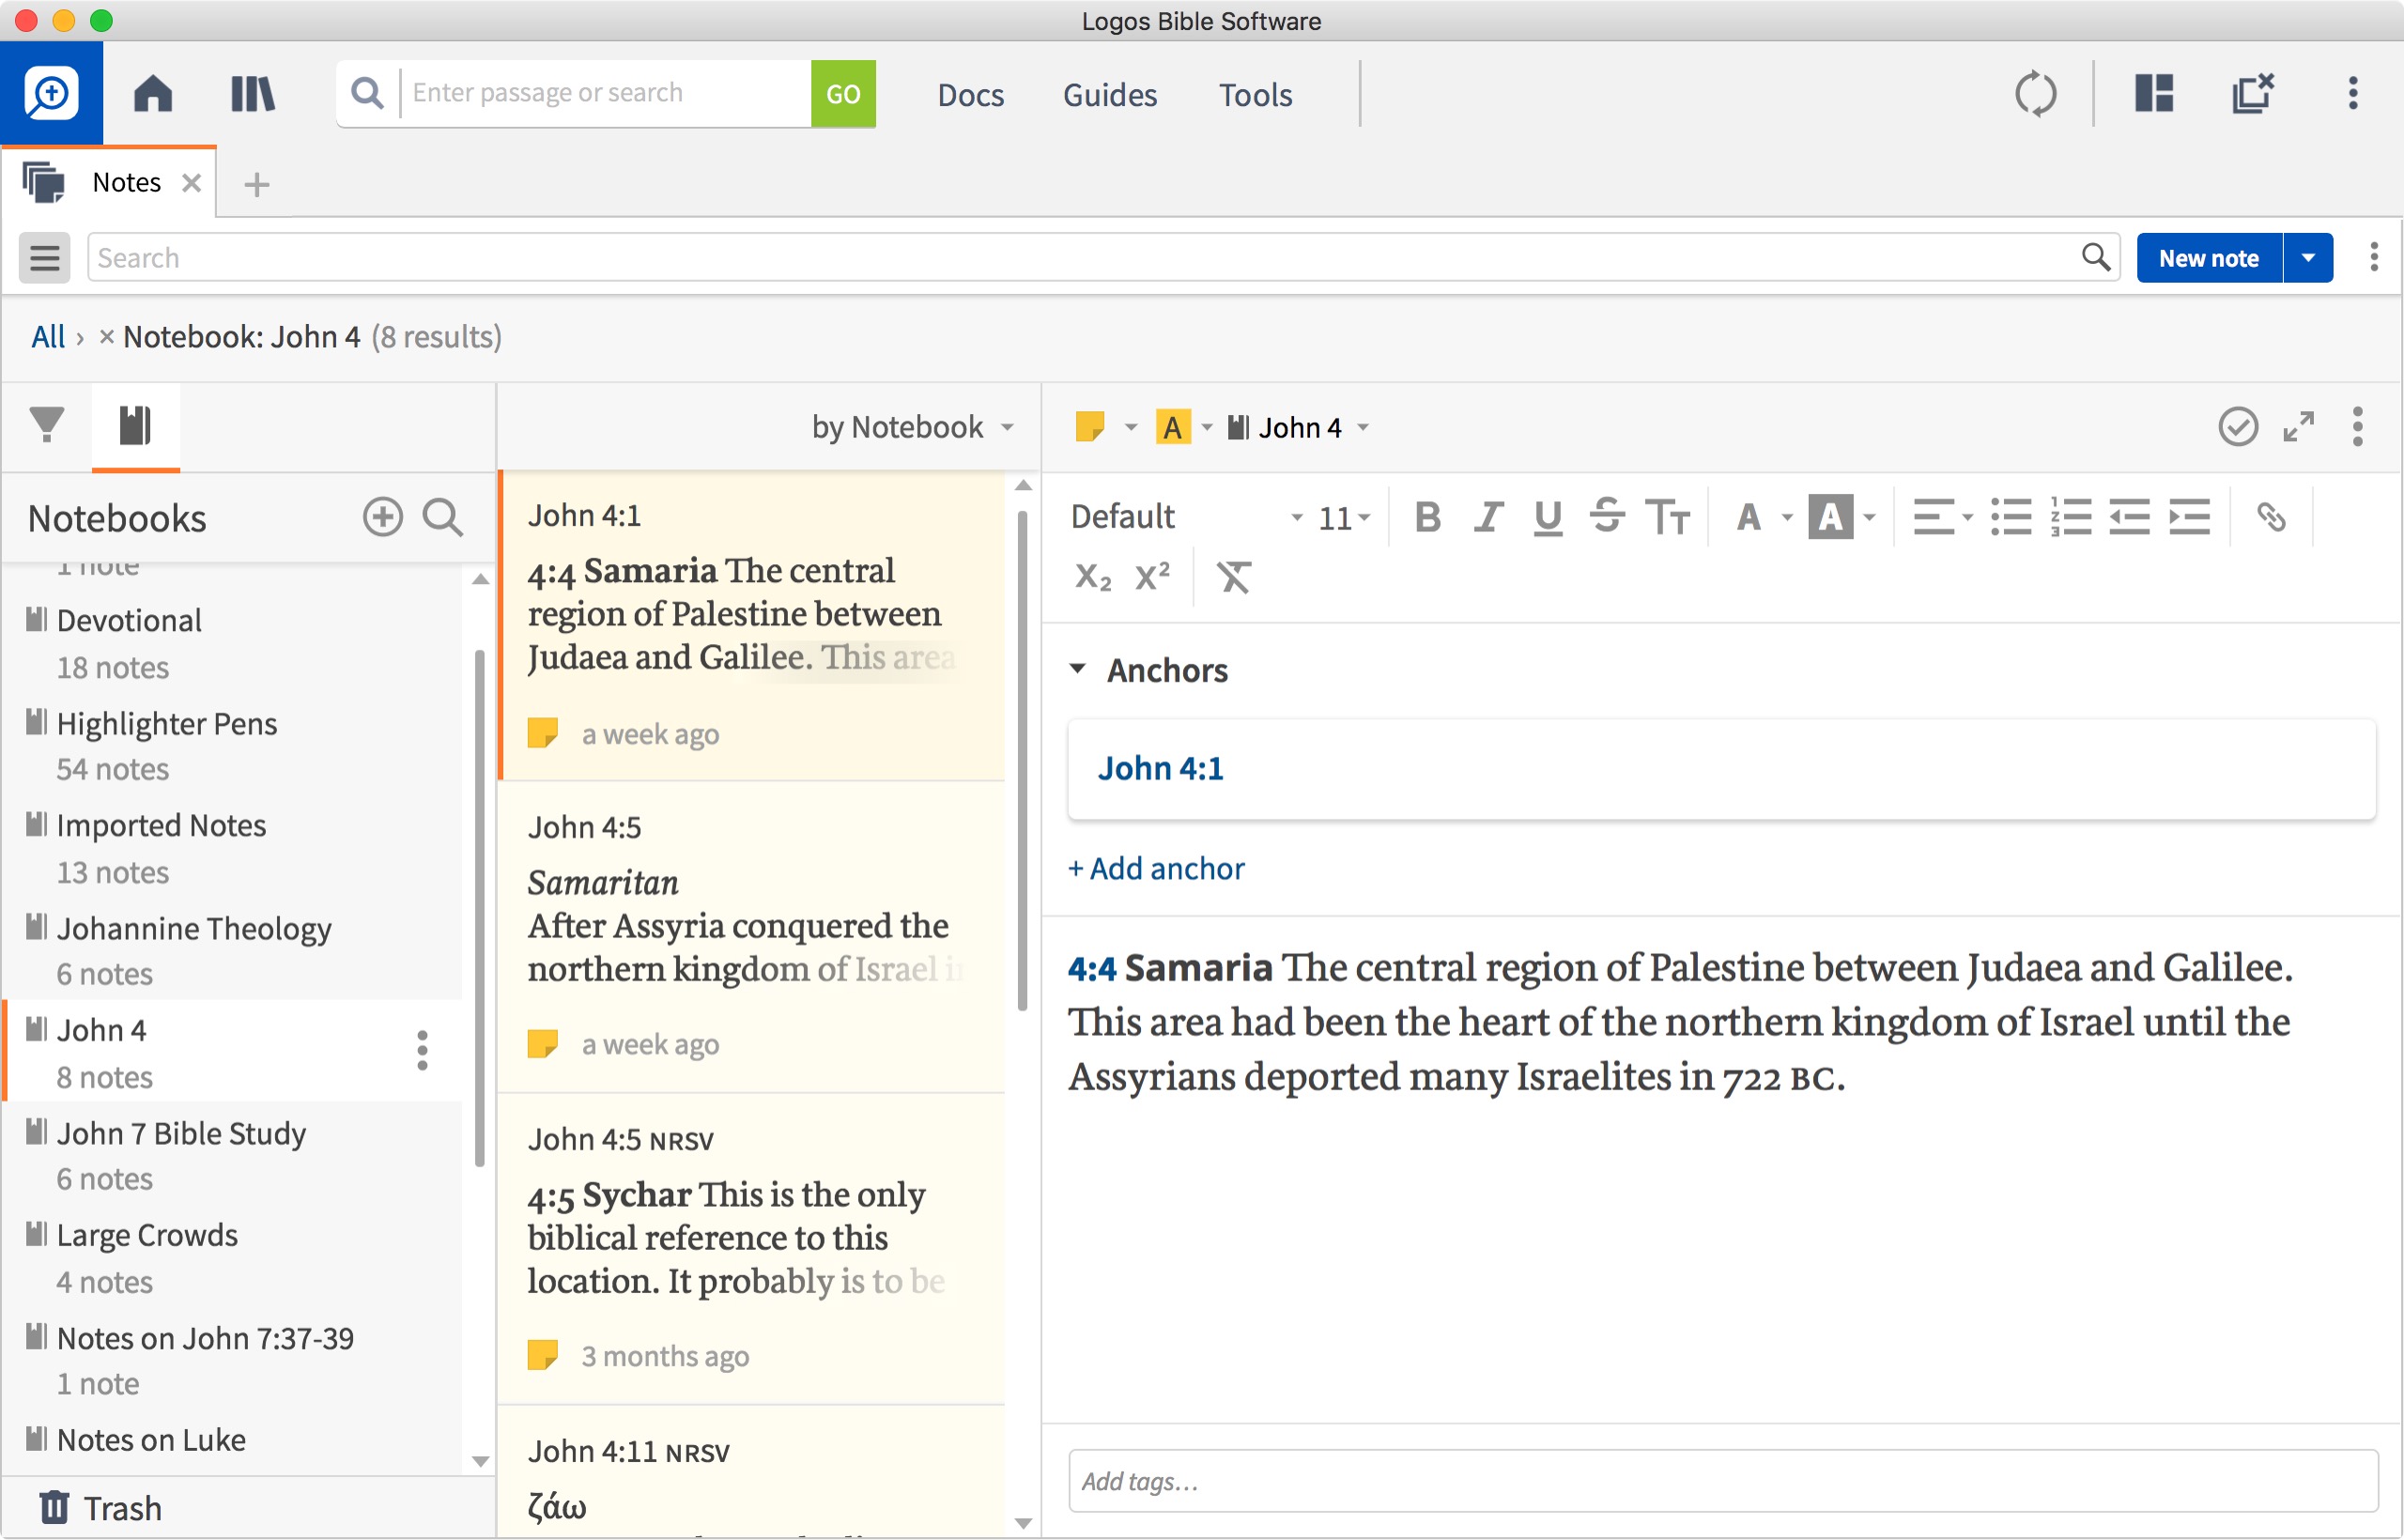The image size is (2404, 1540).
Task: Search notebooks with magnifier icon
Action: click(x=442, y=517)
